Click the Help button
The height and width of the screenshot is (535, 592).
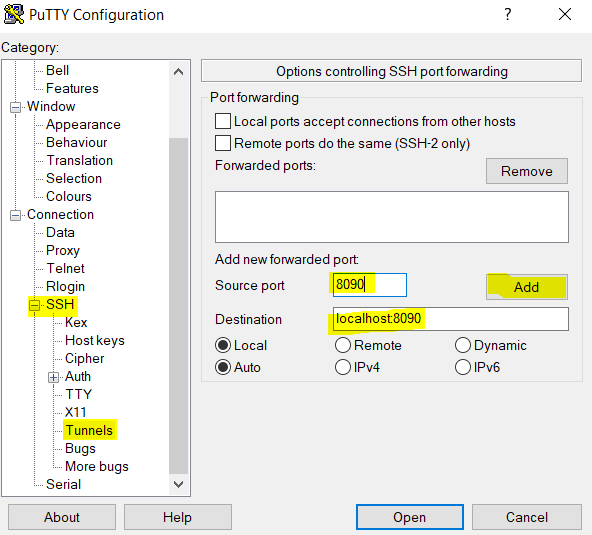pyautogui.click(x=177, y=517)
